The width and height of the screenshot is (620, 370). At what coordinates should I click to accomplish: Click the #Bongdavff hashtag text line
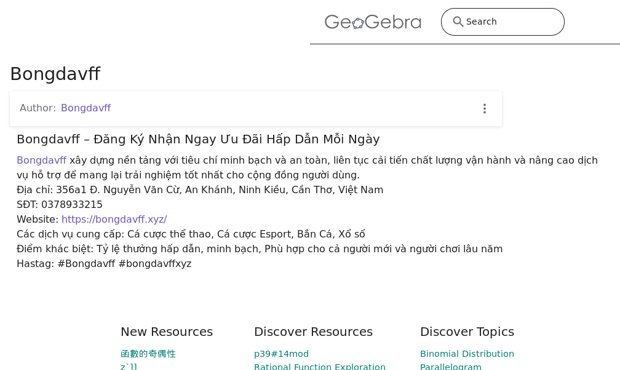[x=104, y=264]
